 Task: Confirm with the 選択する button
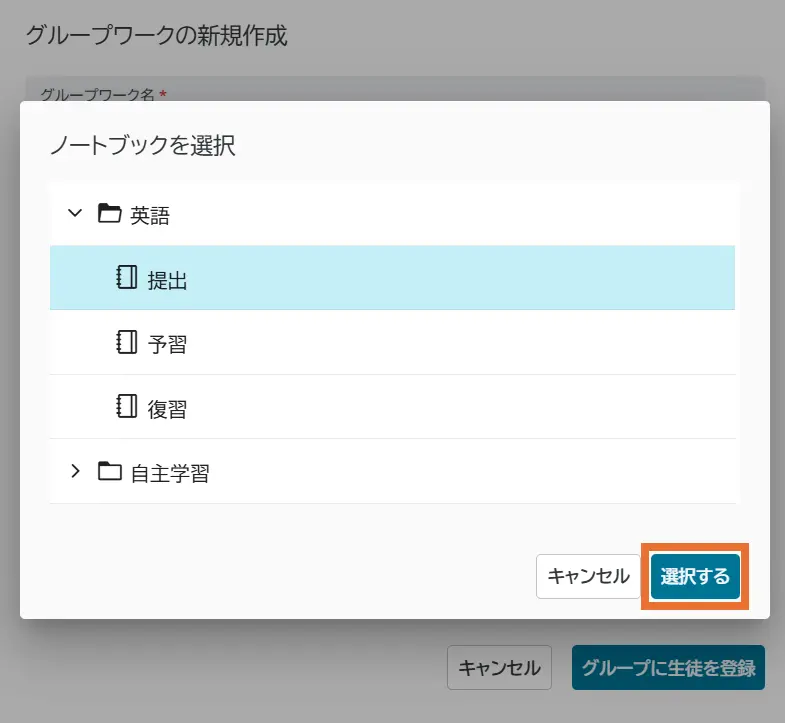[x=695, y=576]
